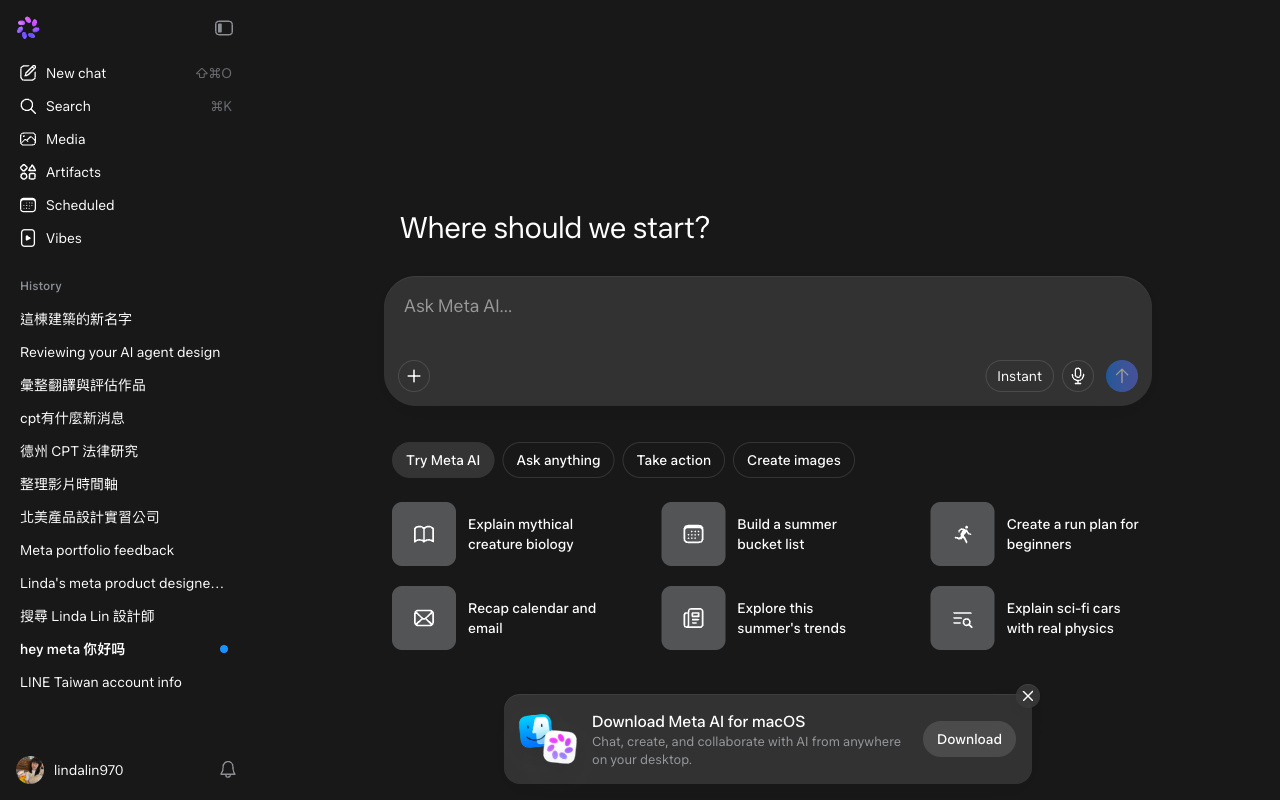Choose Create a run plan for beginners

[x=1073, y=534]
